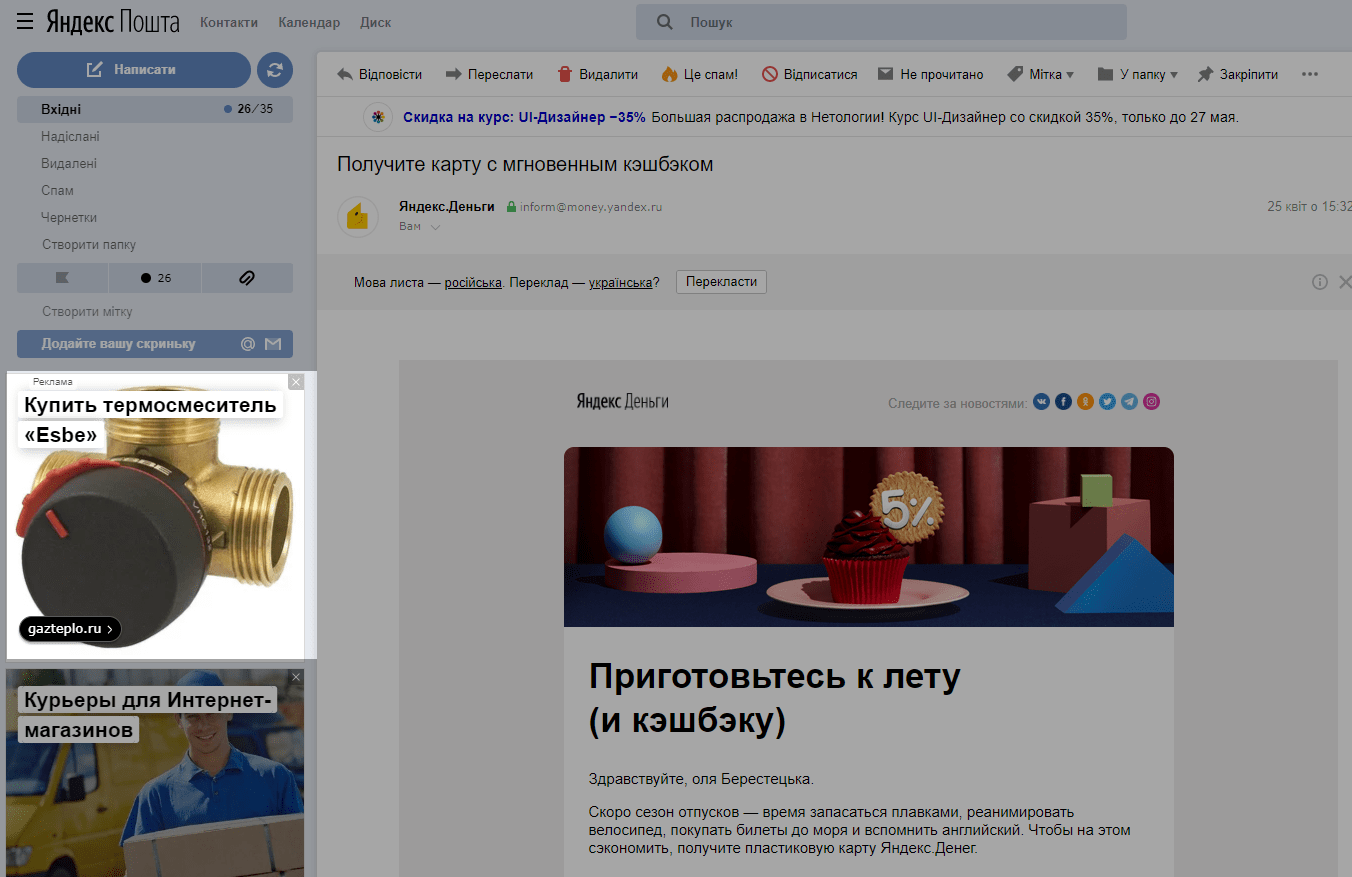Viewport: 1352px width, 877px height.
Task: Click the Netology promo round icon
Action: coord(377,117)
